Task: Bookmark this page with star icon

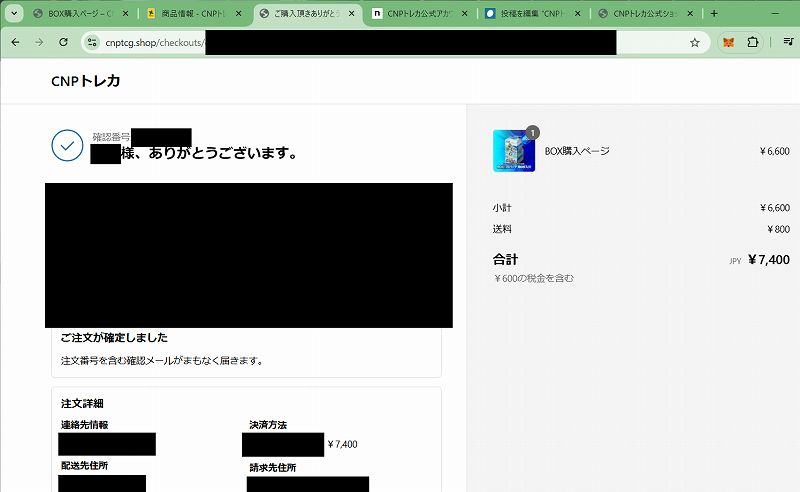Action: click(x=694, y=42)
